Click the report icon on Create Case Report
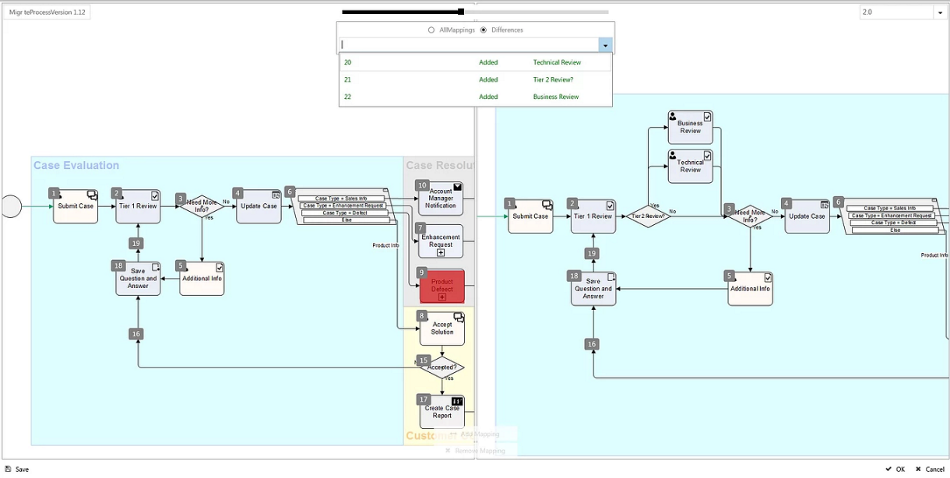950x478 pixels. (457, 402)
